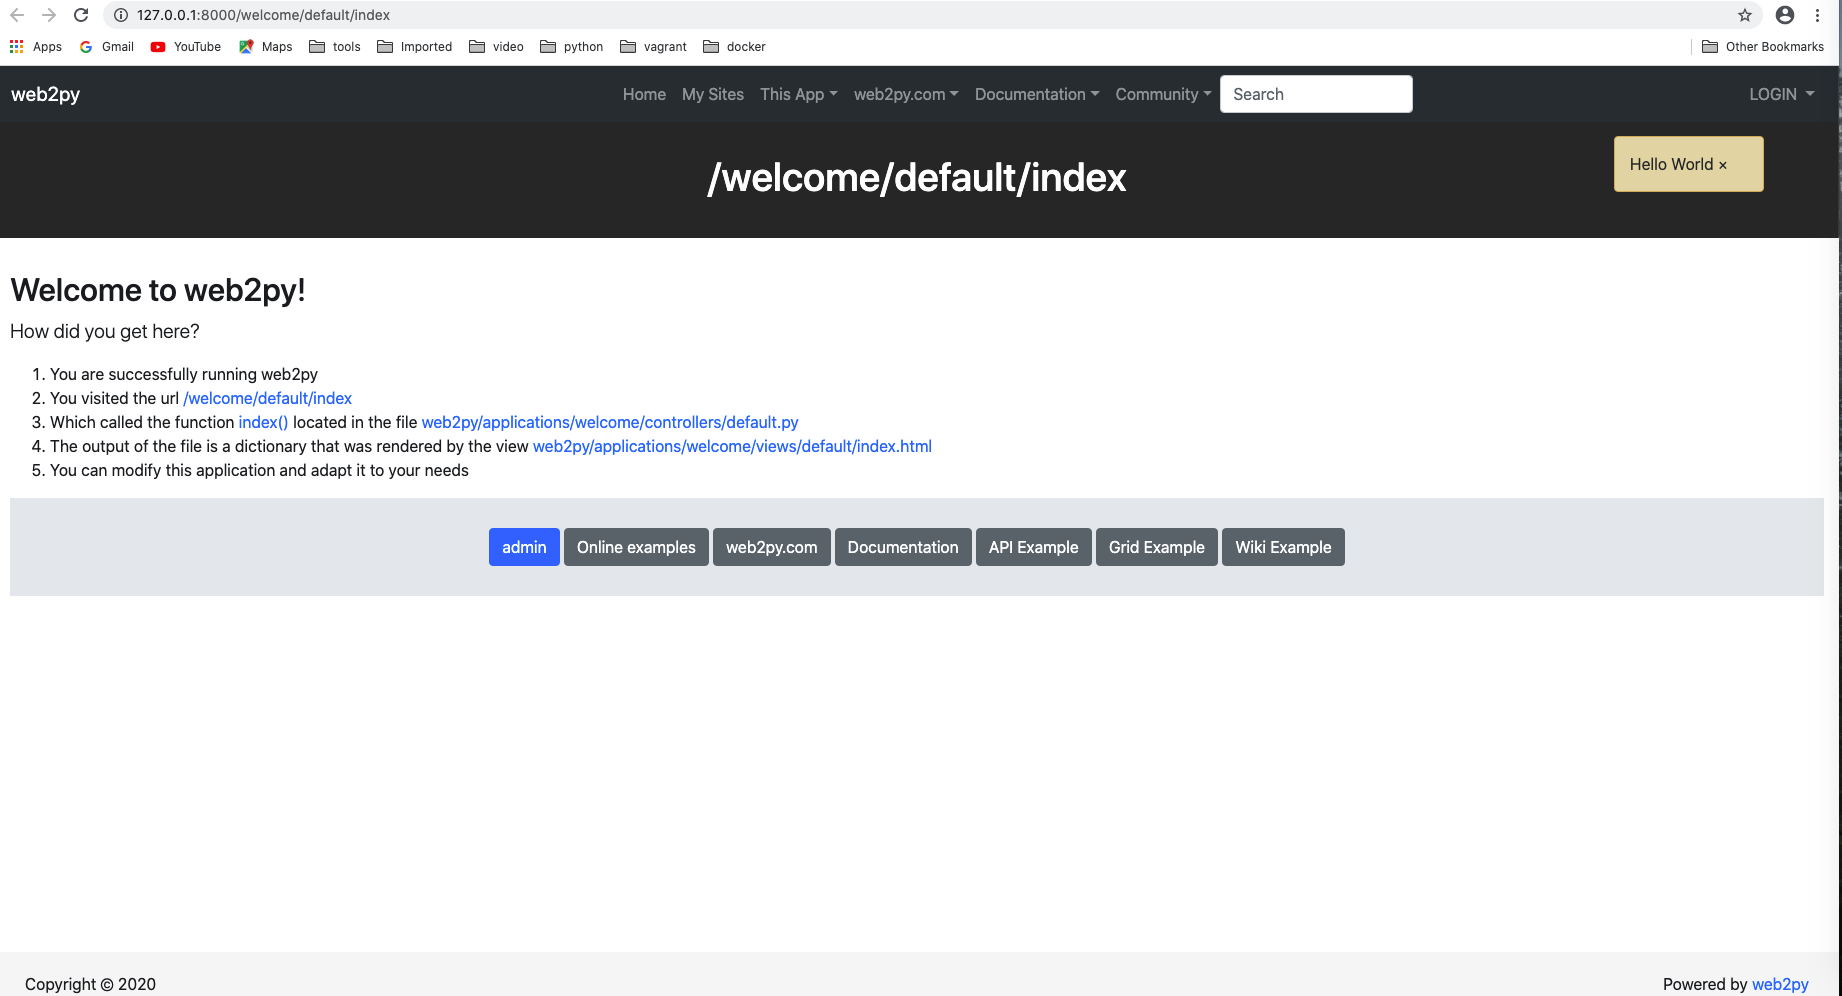Open the Chrome profile avatar icon
The image size is (1842, 996).
[1785, 15]
